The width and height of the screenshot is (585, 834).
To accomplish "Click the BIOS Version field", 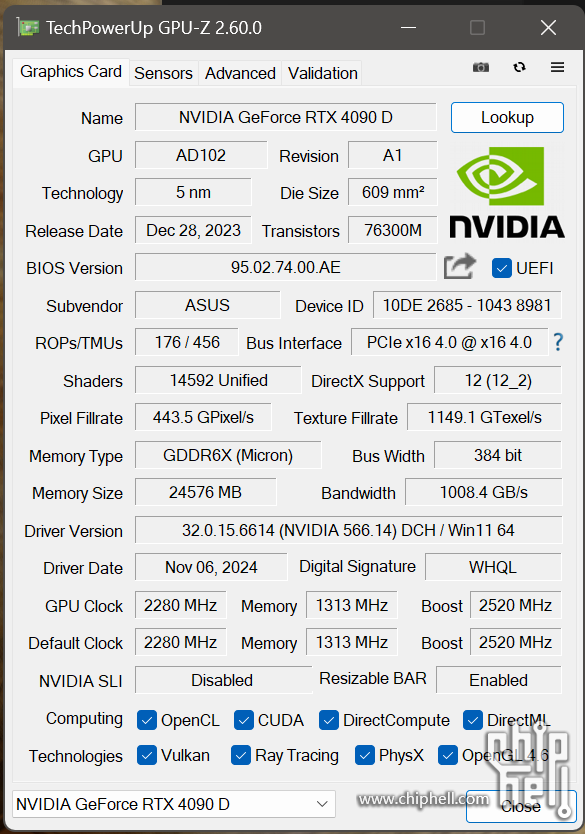I will click(x=286, y=267).
